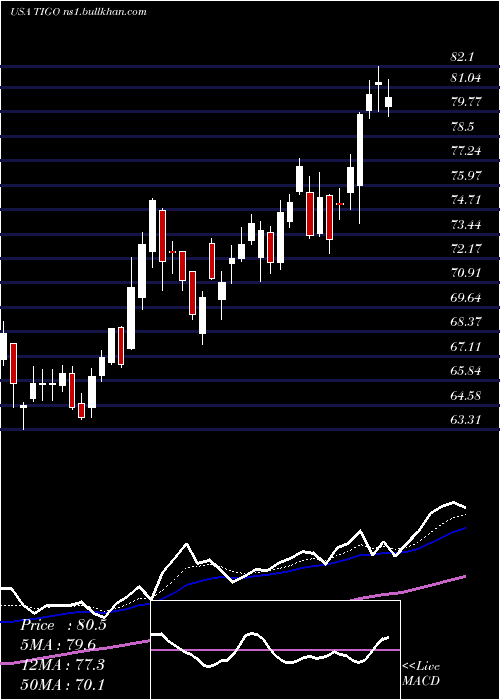Click the USA TIGO ns1.bullkhan.com title
Viewport: 500px width, 700px height.
78,11
